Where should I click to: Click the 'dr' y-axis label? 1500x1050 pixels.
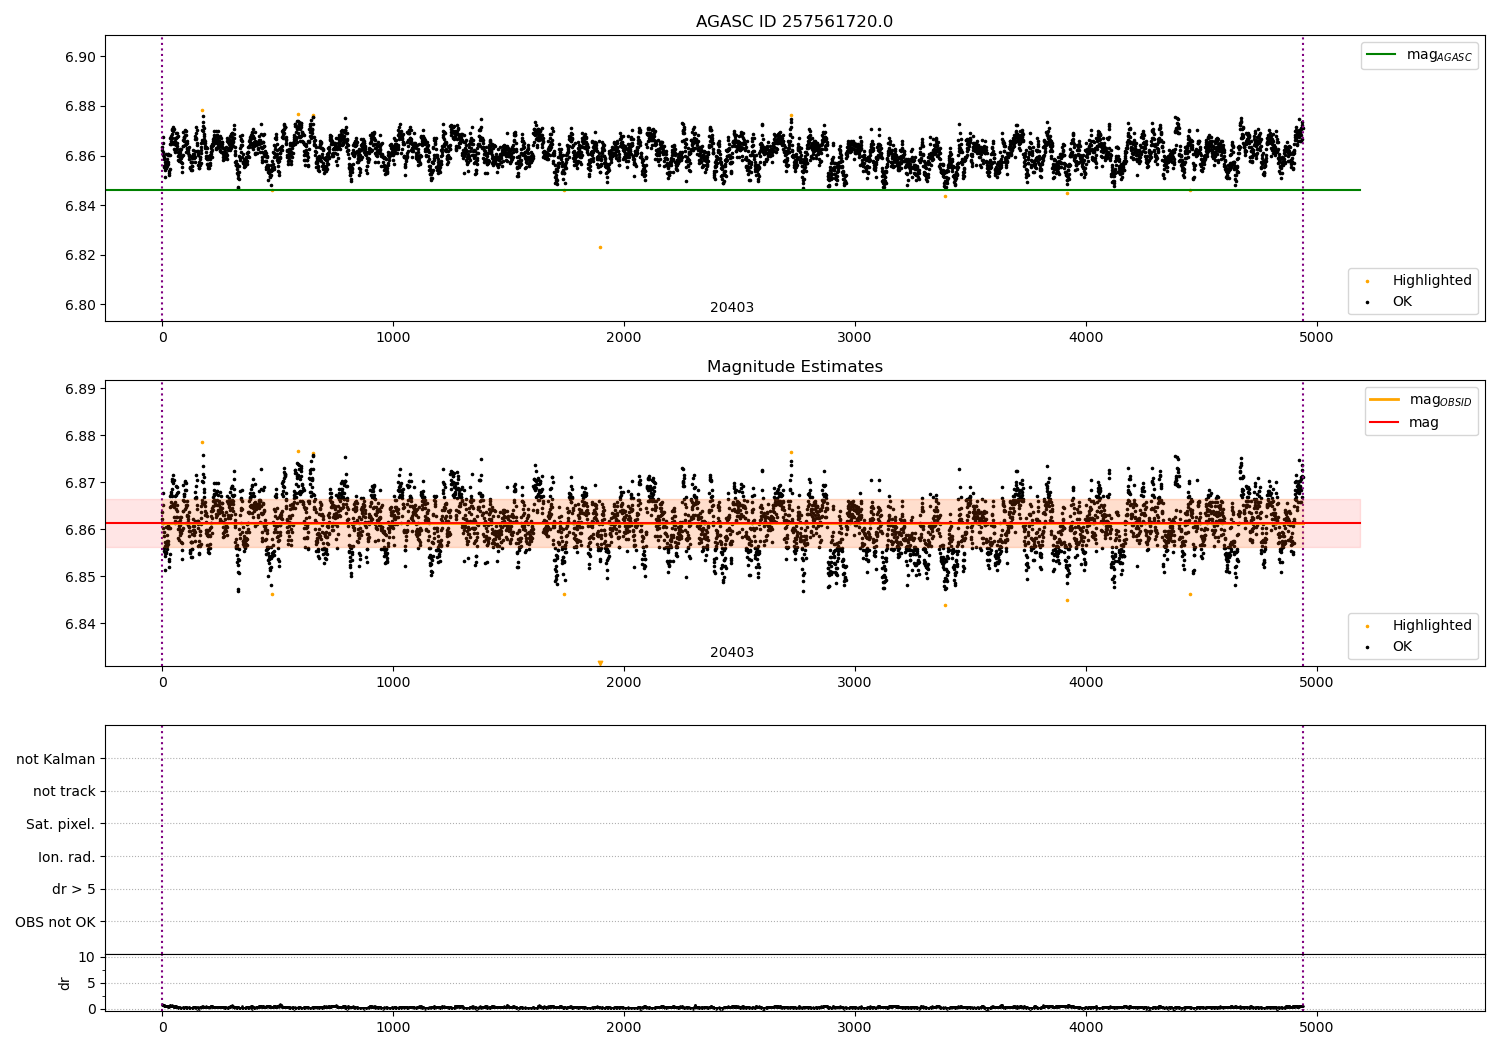(x=65, y=983)
